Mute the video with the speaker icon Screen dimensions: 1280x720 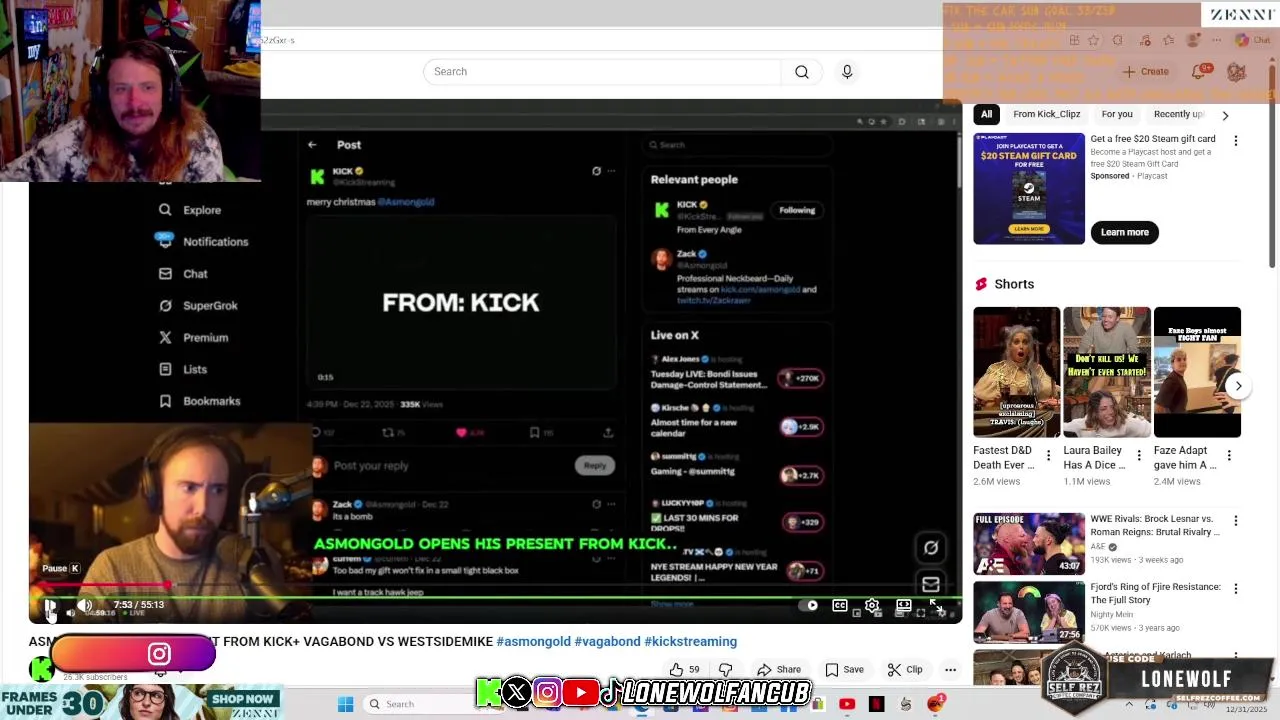pos(85,605)
